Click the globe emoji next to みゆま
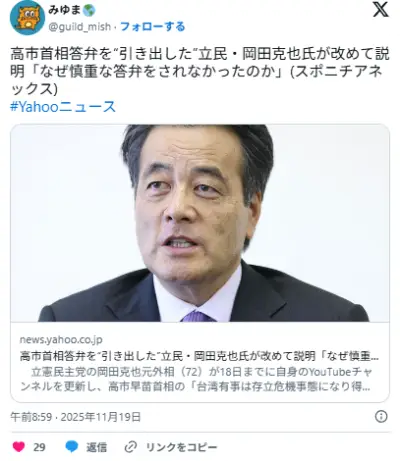Screen dimensions: 400x461 pos(89,10)
